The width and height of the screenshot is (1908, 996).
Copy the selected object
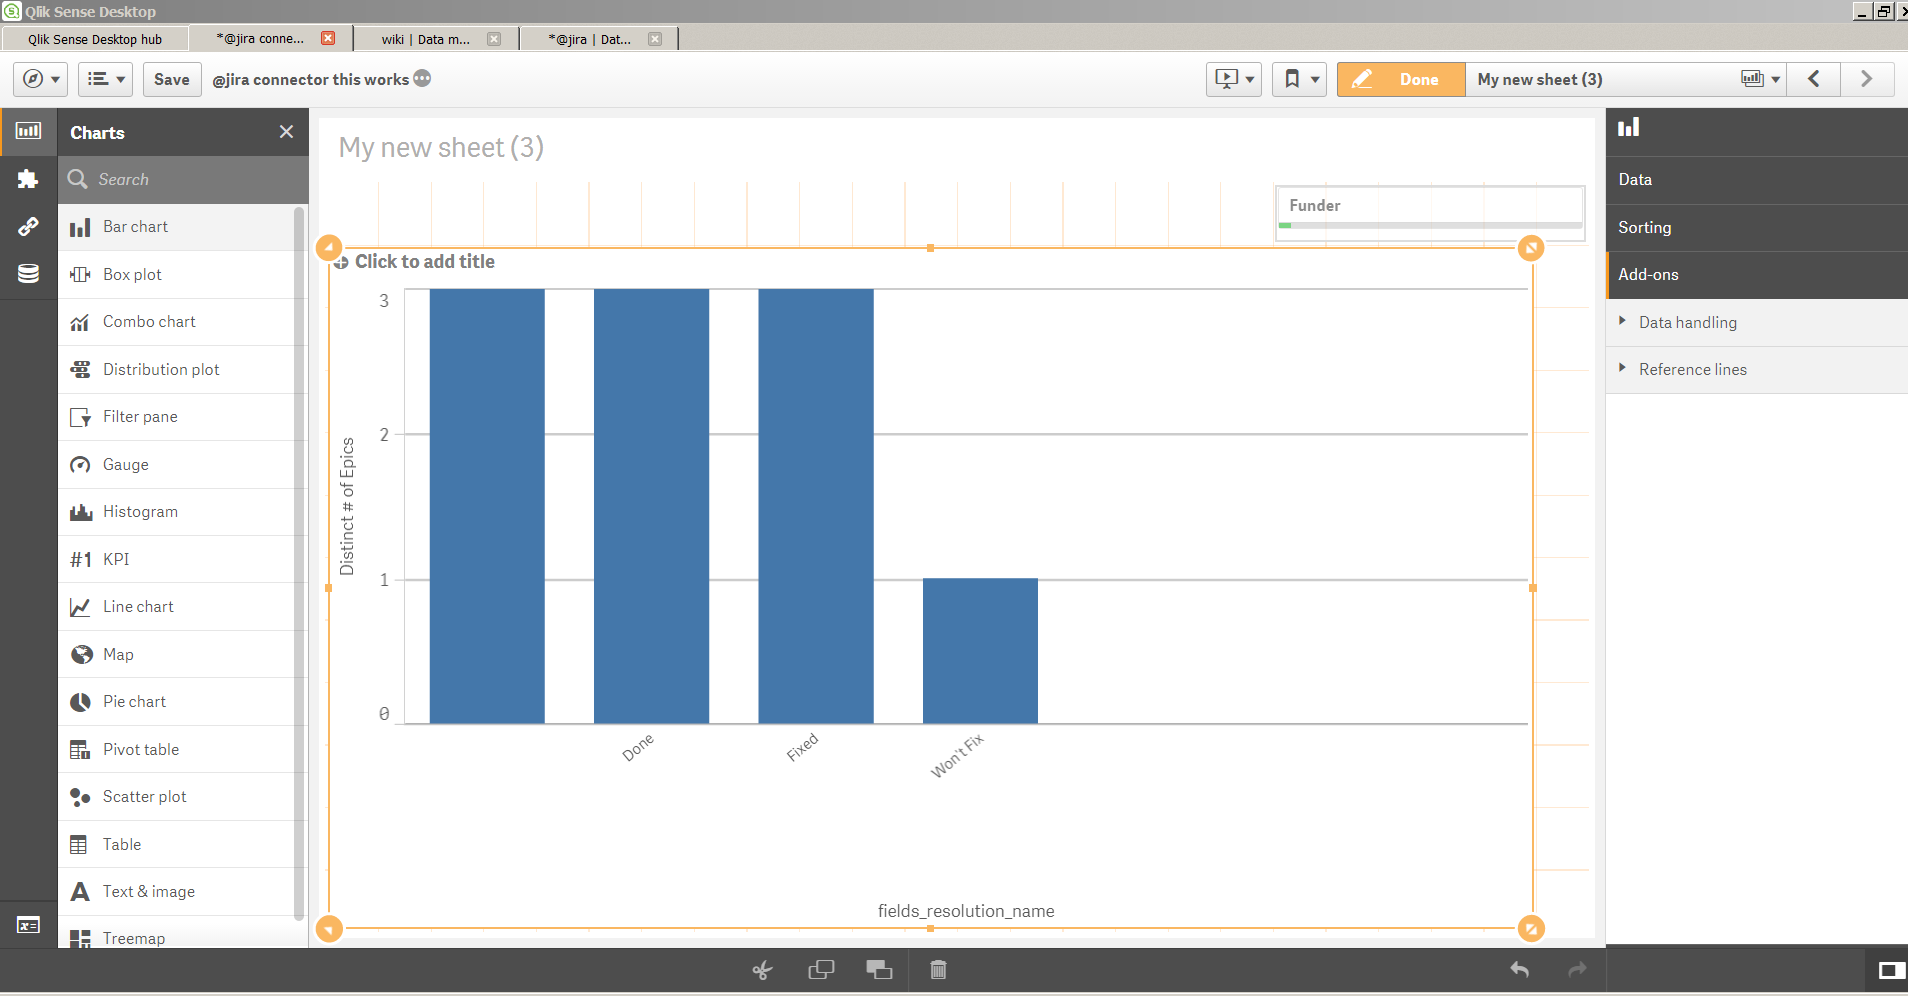(821, 970)
